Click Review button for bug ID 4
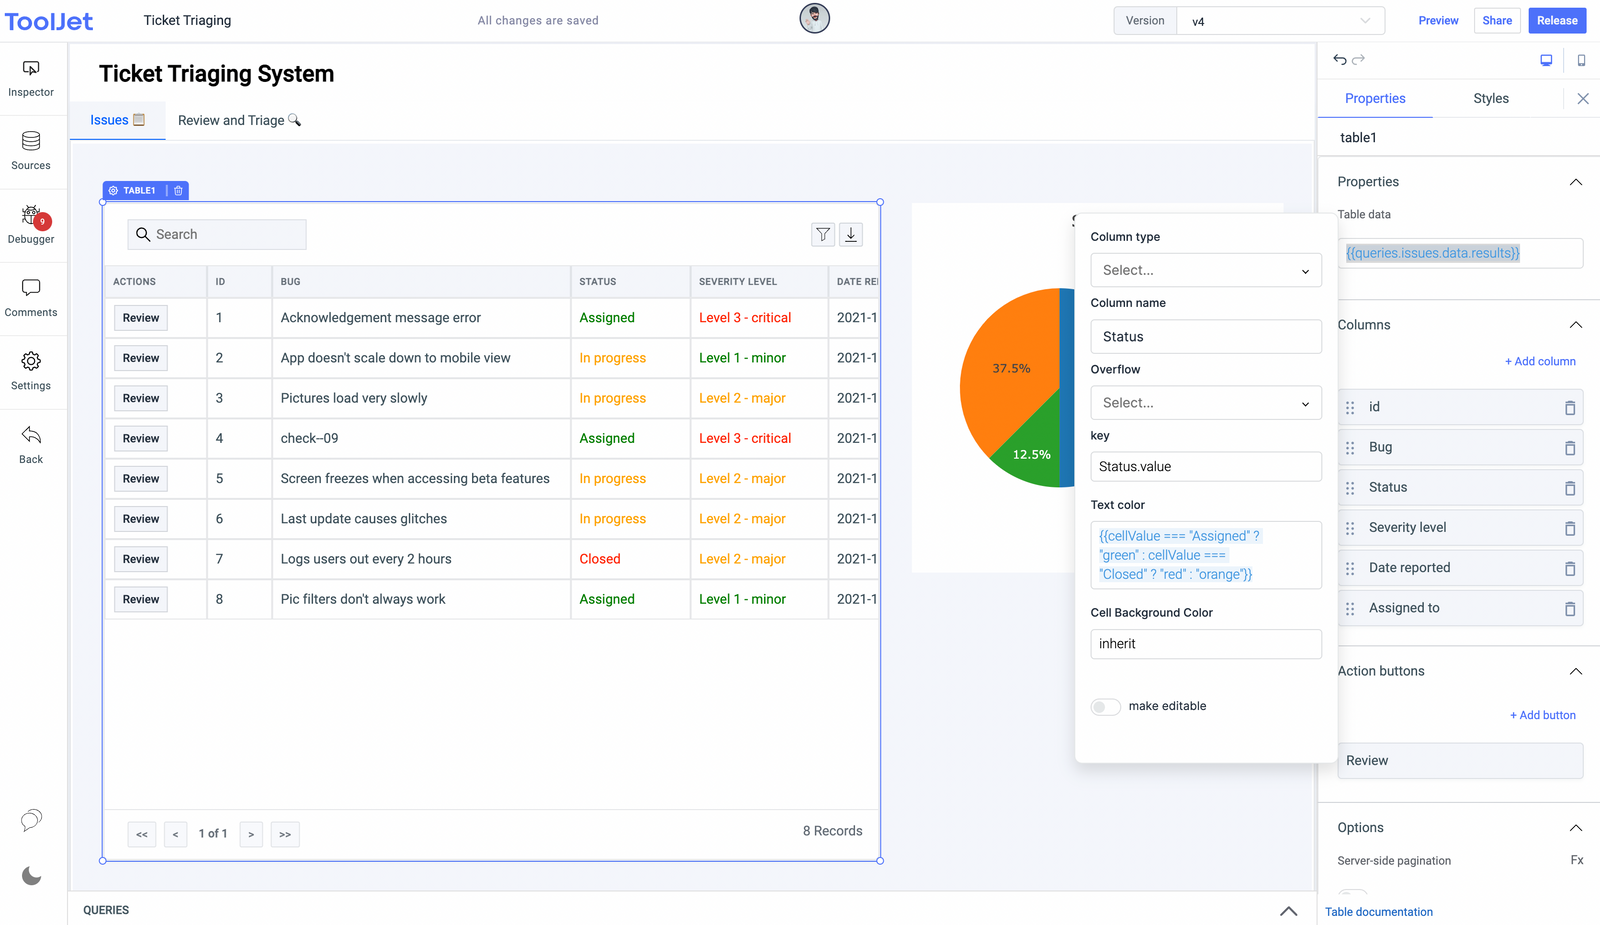 [x=141, y=439]
